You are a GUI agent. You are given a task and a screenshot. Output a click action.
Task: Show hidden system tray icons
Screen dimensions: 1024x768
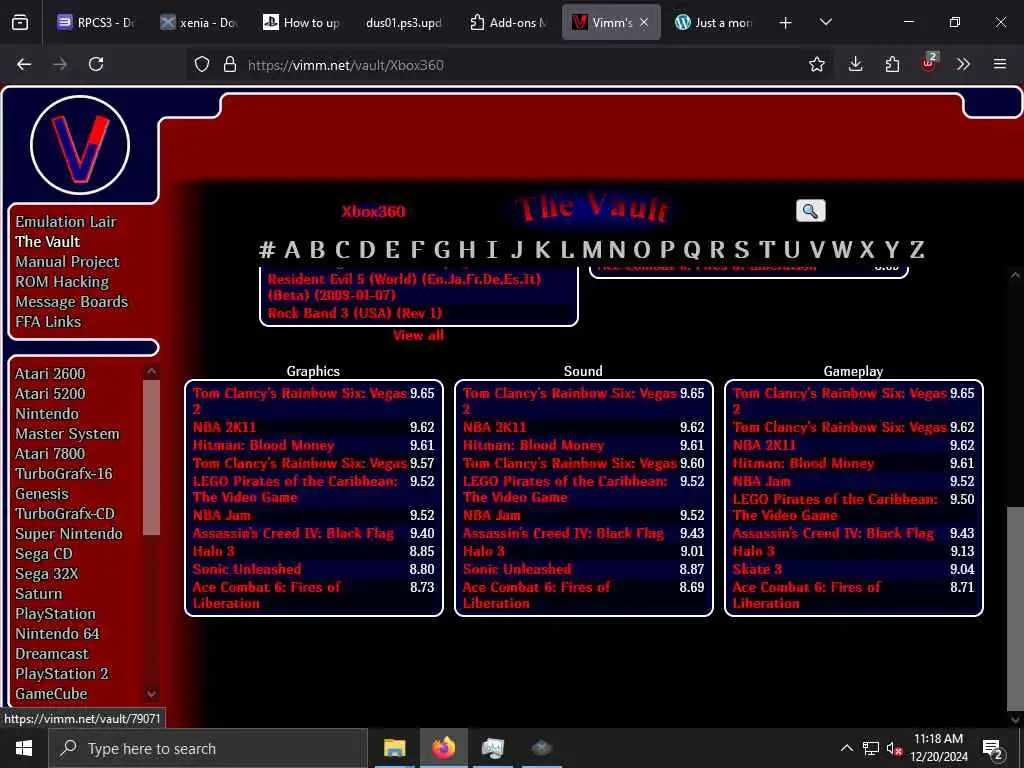click(846, 748)
